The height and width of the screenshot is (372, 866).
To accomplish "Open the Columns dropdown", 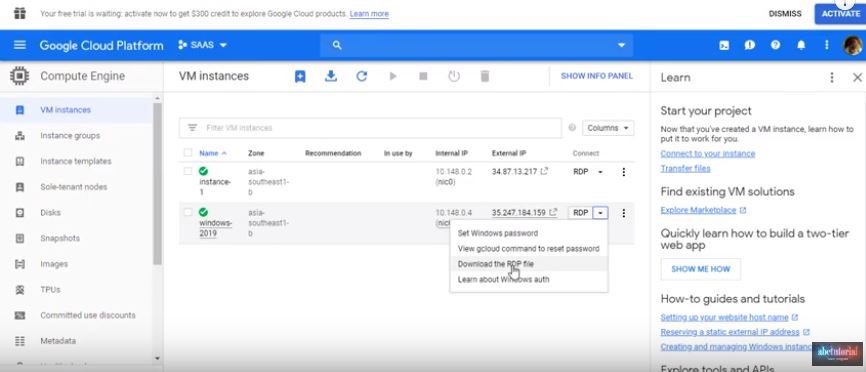I will (608, 127).
